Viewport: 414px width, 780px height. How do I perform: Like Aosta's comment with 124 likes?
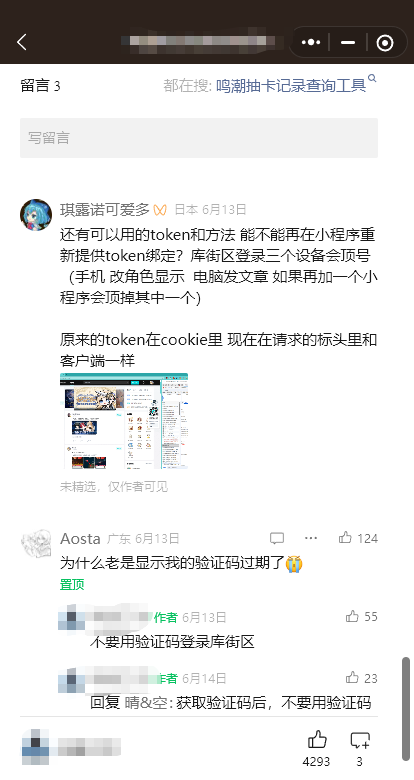pos(358,538)
